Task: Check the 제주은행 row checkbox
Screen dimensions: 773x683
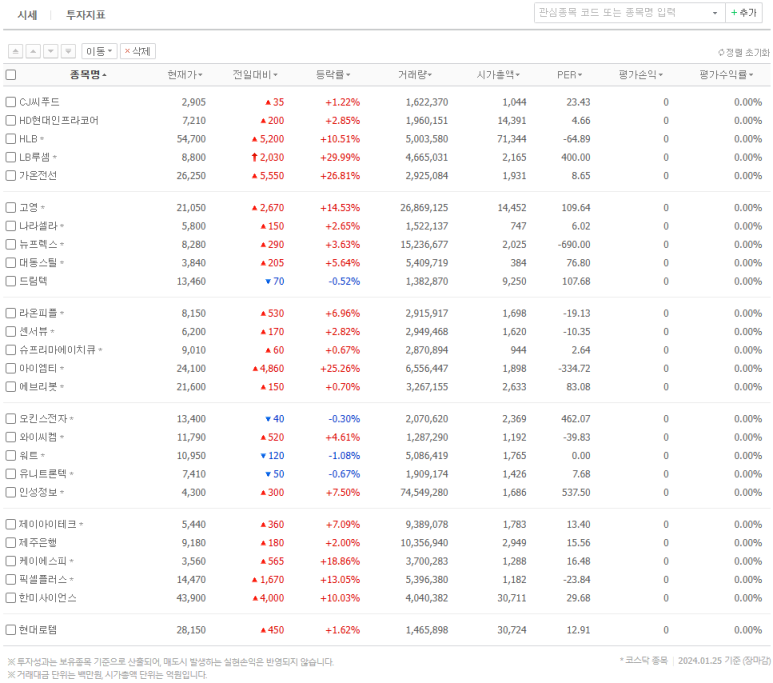Action: tap(11, 542)
